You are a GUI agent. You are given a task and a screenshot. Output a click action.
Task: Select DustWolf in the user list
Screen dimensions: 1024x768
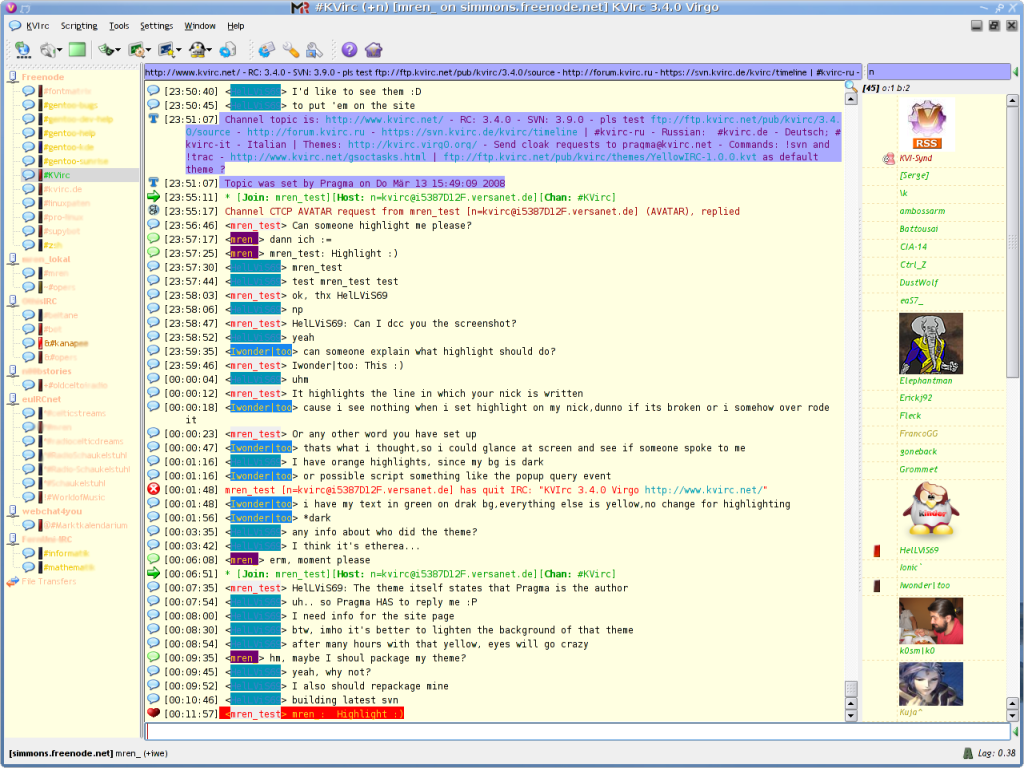(x=919, y=283)
